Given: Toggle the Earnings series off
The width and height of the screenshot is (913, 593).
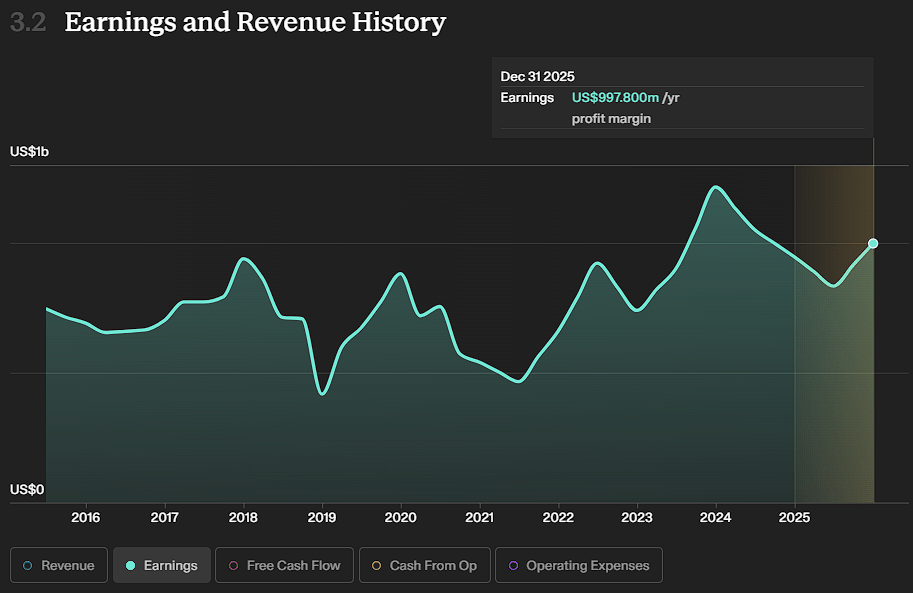Looking at the screenshot, I should tap(162, 565).
